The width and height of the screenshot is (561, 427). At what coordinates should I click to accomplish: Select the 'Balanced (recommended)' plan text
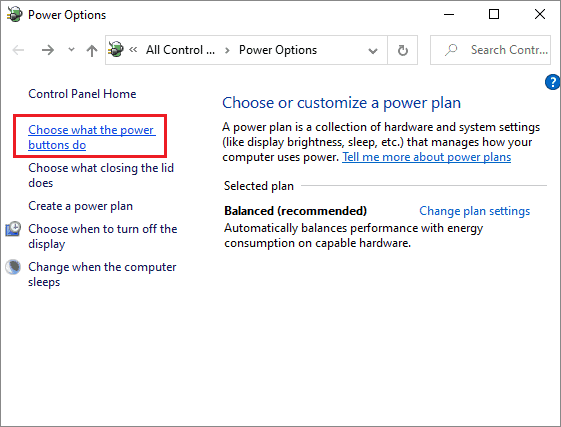tap(296, 211)
